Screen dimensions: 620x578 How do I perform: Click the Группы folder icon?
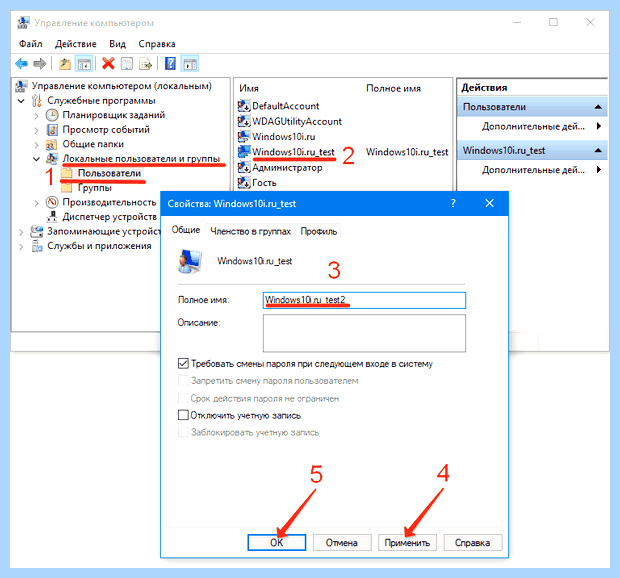click(x=66, y=188)
